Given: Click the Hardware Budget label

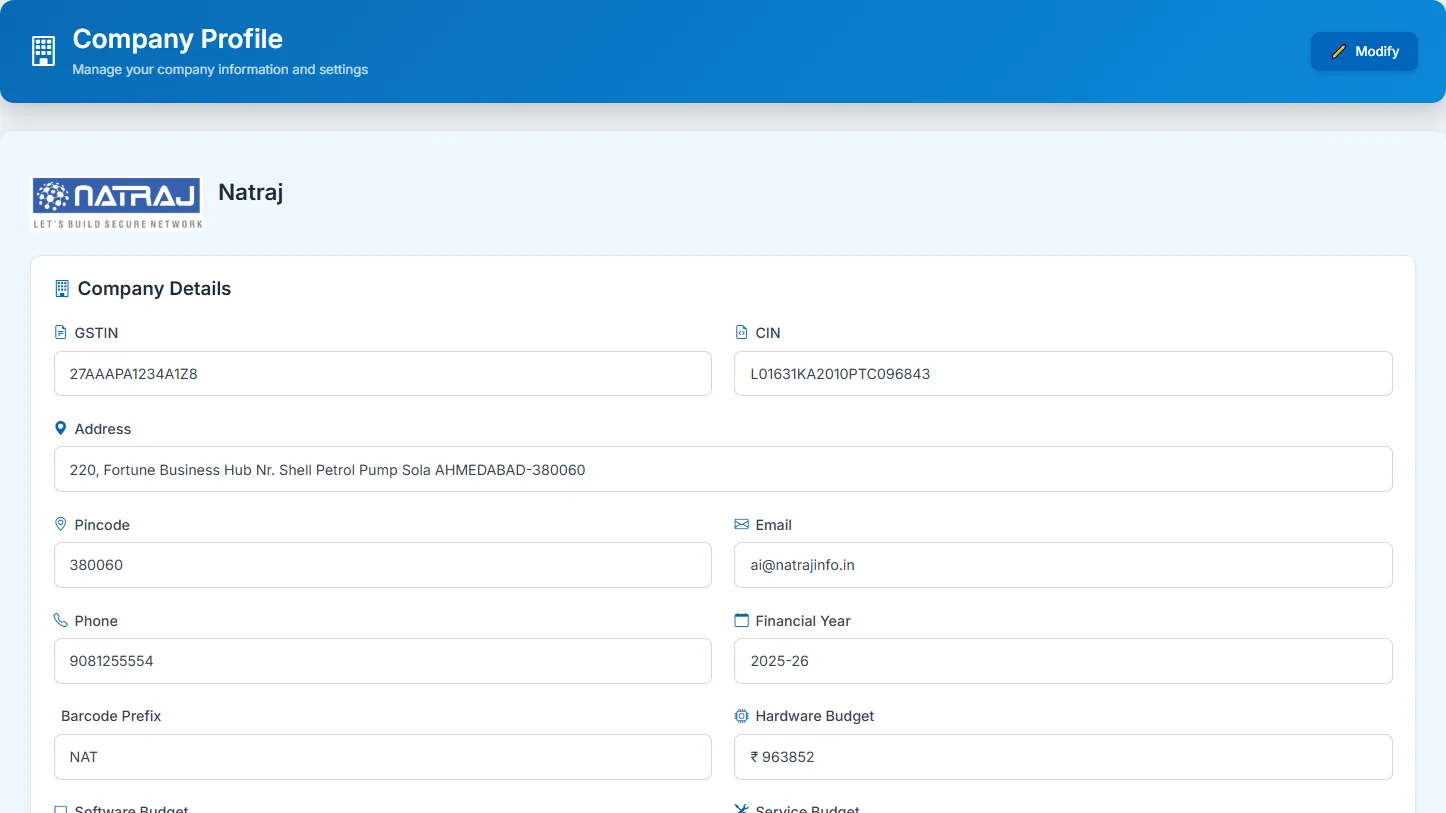Looking at the screenshot, I should coord(815,716).
